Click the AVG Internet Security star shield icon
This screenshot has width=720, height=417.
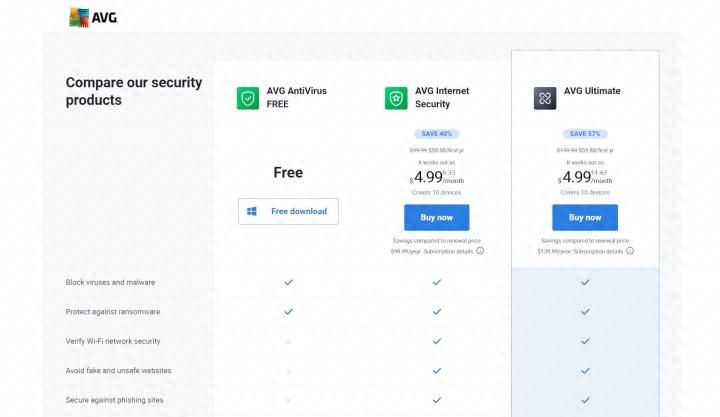pyautogui.click(x=396, y=98)
